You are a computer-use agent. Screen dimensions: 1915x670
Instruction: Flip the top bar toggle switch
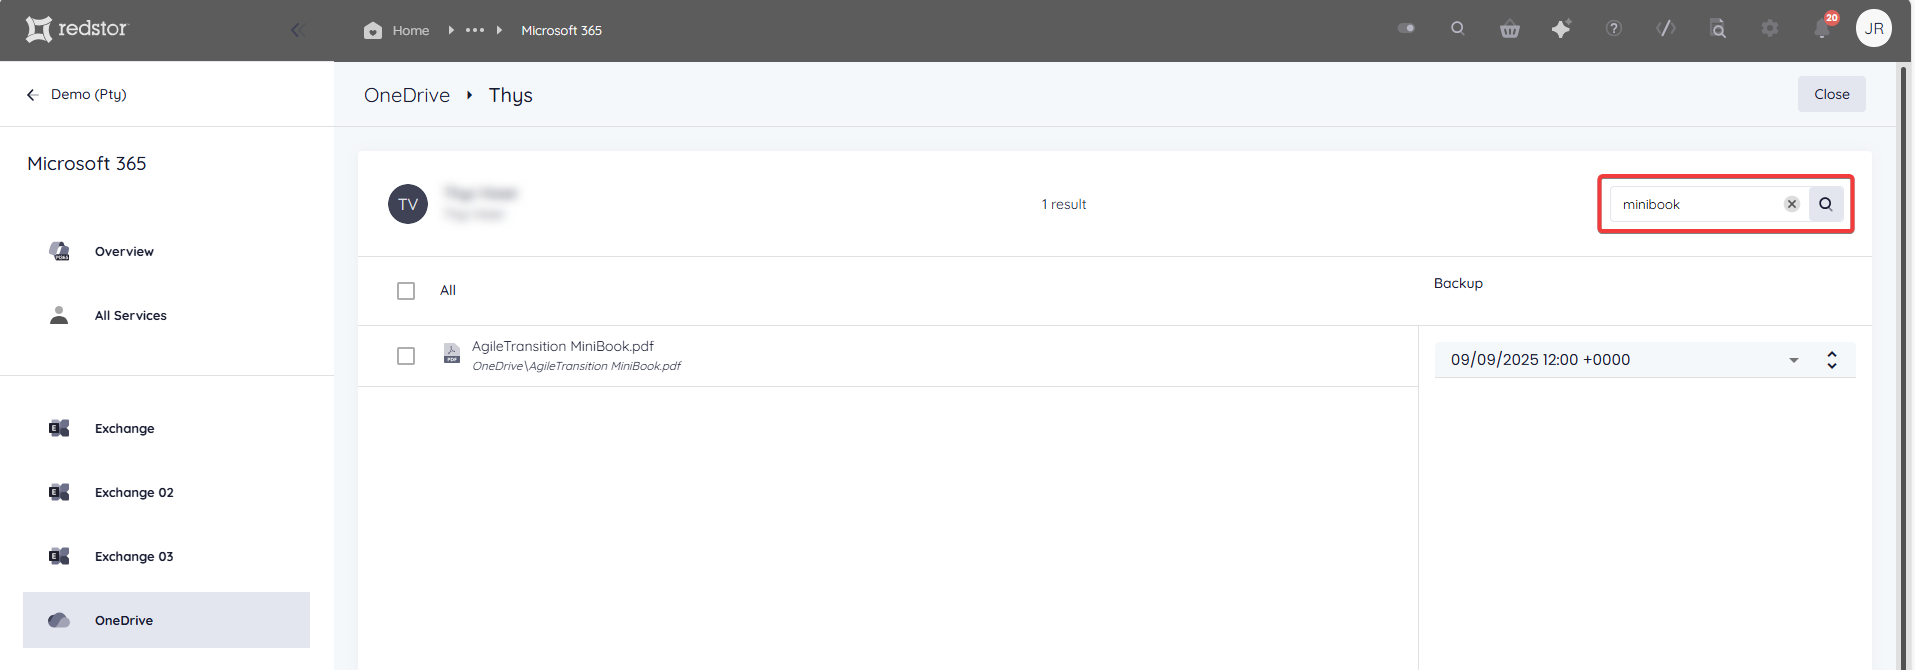(1406, 28)
